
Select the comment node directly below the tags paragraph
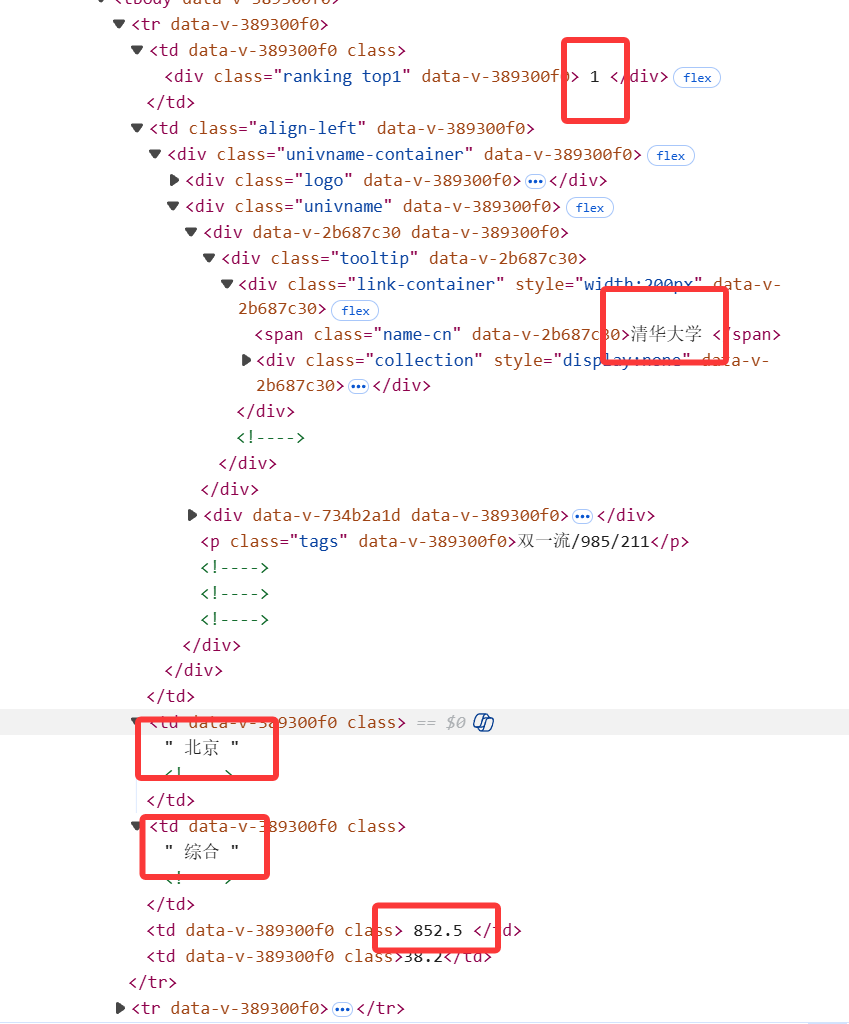pos(234,568)
